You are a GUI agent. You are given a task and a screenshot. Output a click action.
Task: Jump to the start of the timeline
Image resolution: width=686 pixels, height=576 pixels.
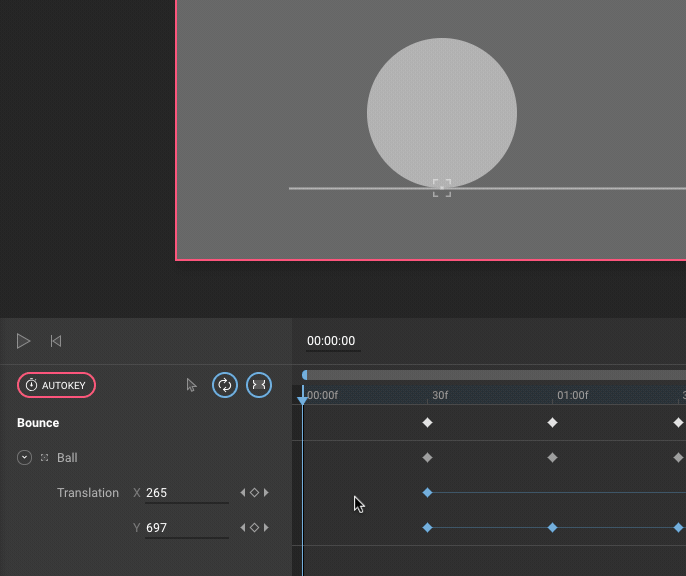56,341
